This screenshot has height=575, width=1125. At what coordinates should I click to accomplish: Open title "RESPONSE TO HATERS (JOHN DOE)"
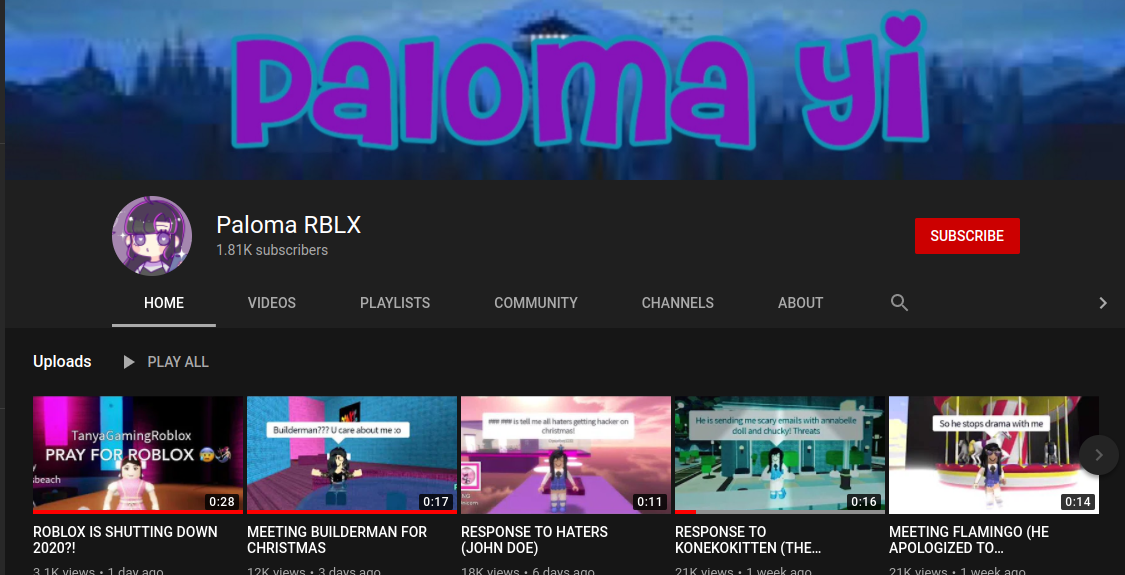coord(535,540)
